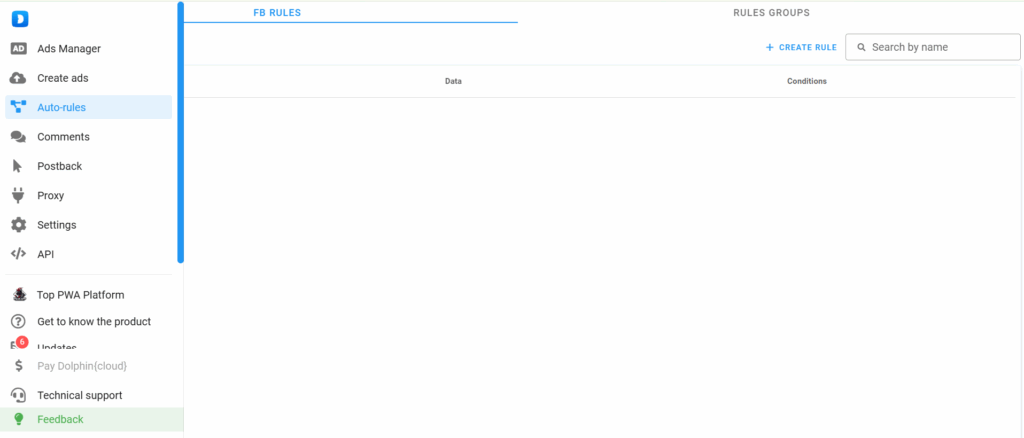1024x438 pixels.
Task: Click the blue sidebar scrollbar
Action: coord(180,133)
